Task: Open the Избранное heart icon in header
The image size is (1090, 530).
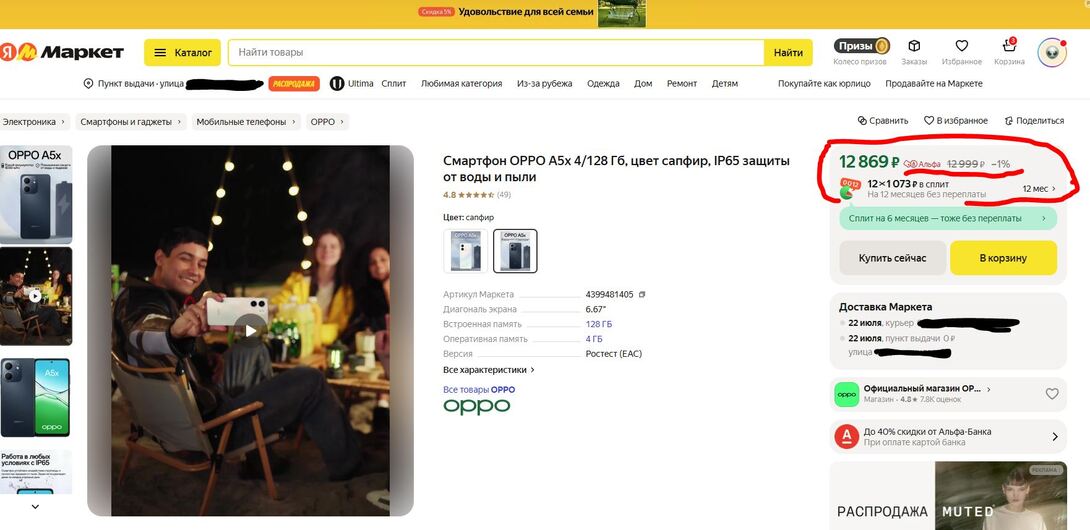Action: click(961, 47)
